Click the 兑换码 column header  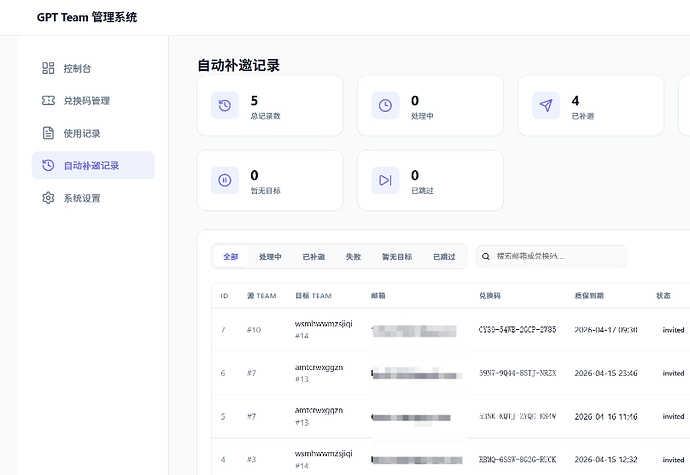point(490,296)
